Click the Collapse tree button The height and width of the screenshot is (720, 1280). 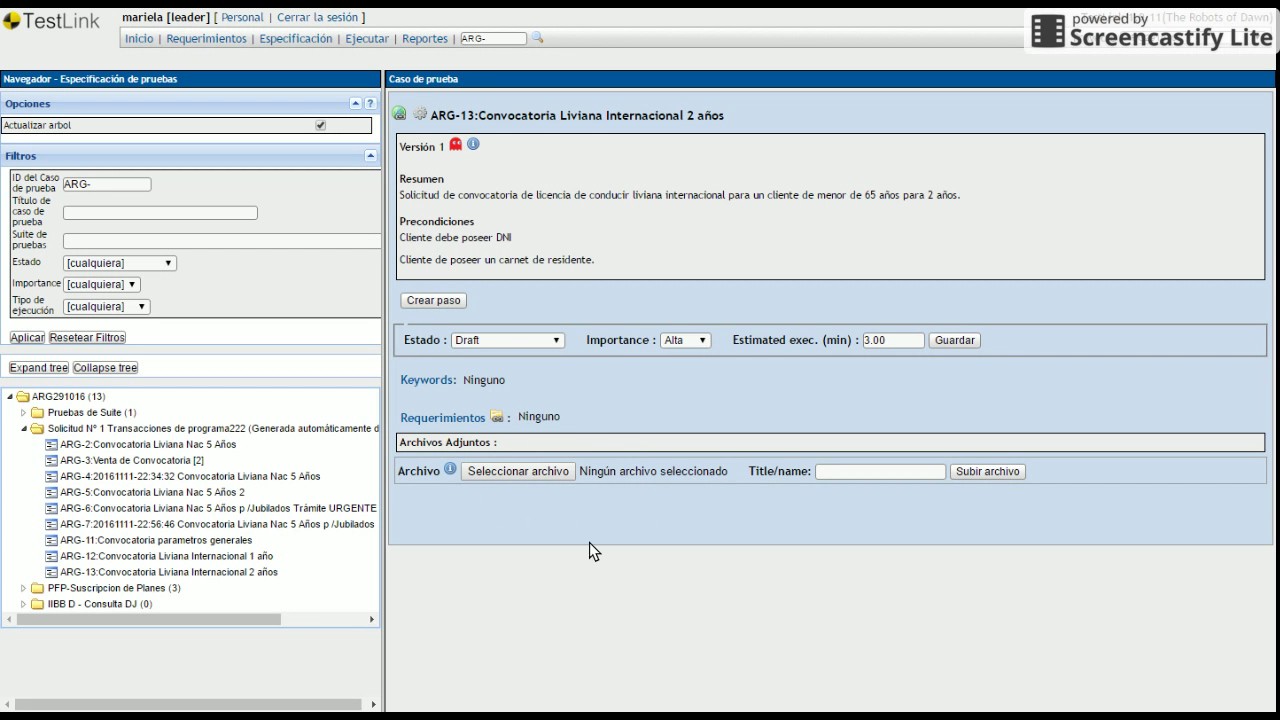pyautogui.click(x=105, y=367)
